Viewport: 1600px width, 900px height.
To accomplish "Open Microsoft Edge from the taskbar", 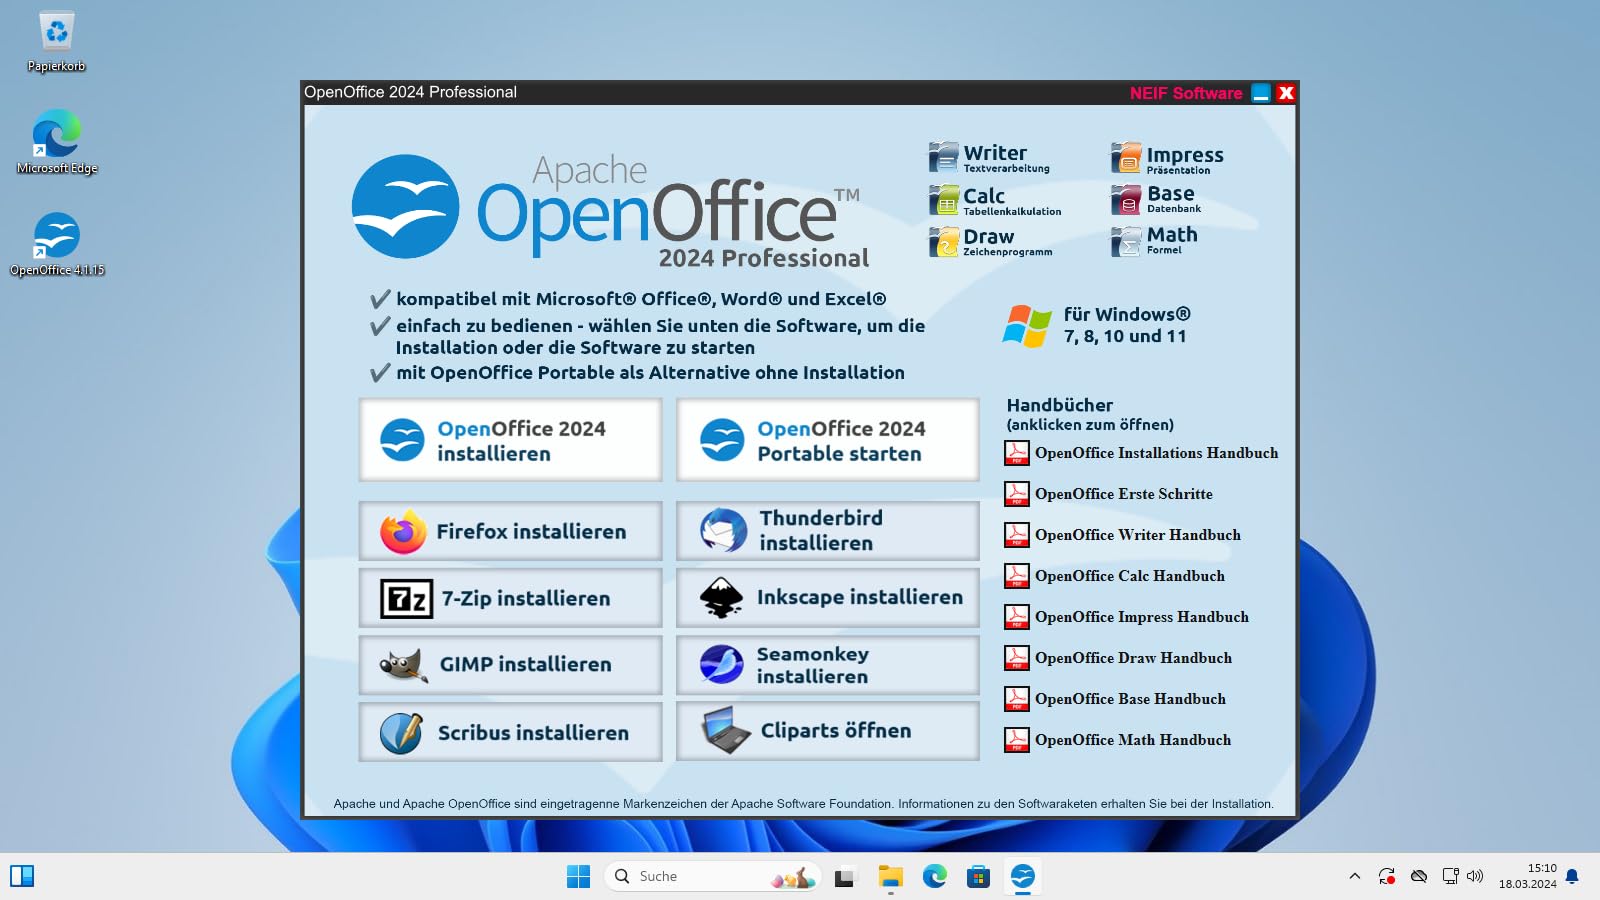I will tap(935, 876).
